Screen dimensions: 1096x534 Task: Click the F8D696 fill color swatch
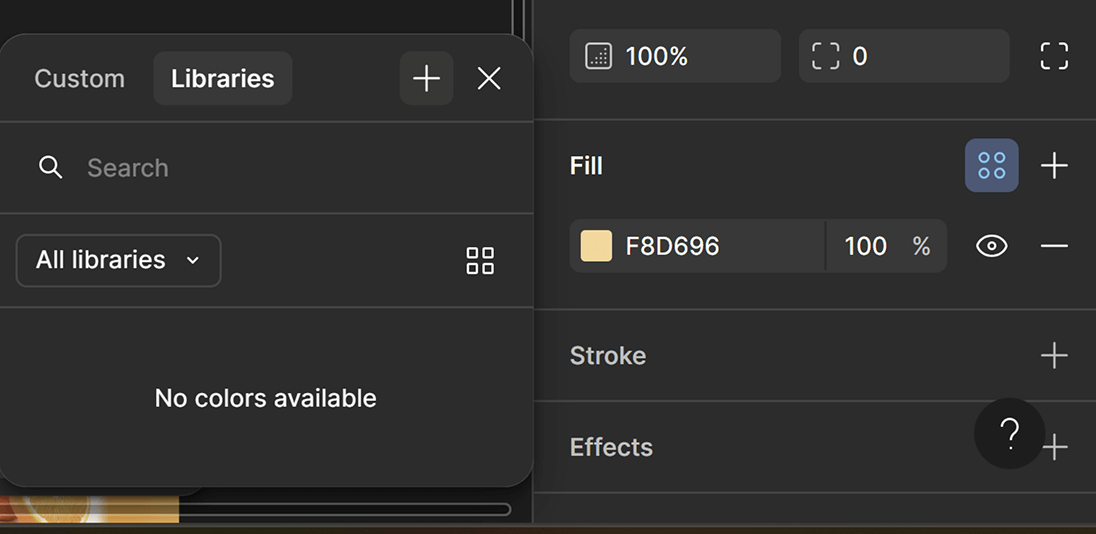pyautogui.click(x=596, y=246)
